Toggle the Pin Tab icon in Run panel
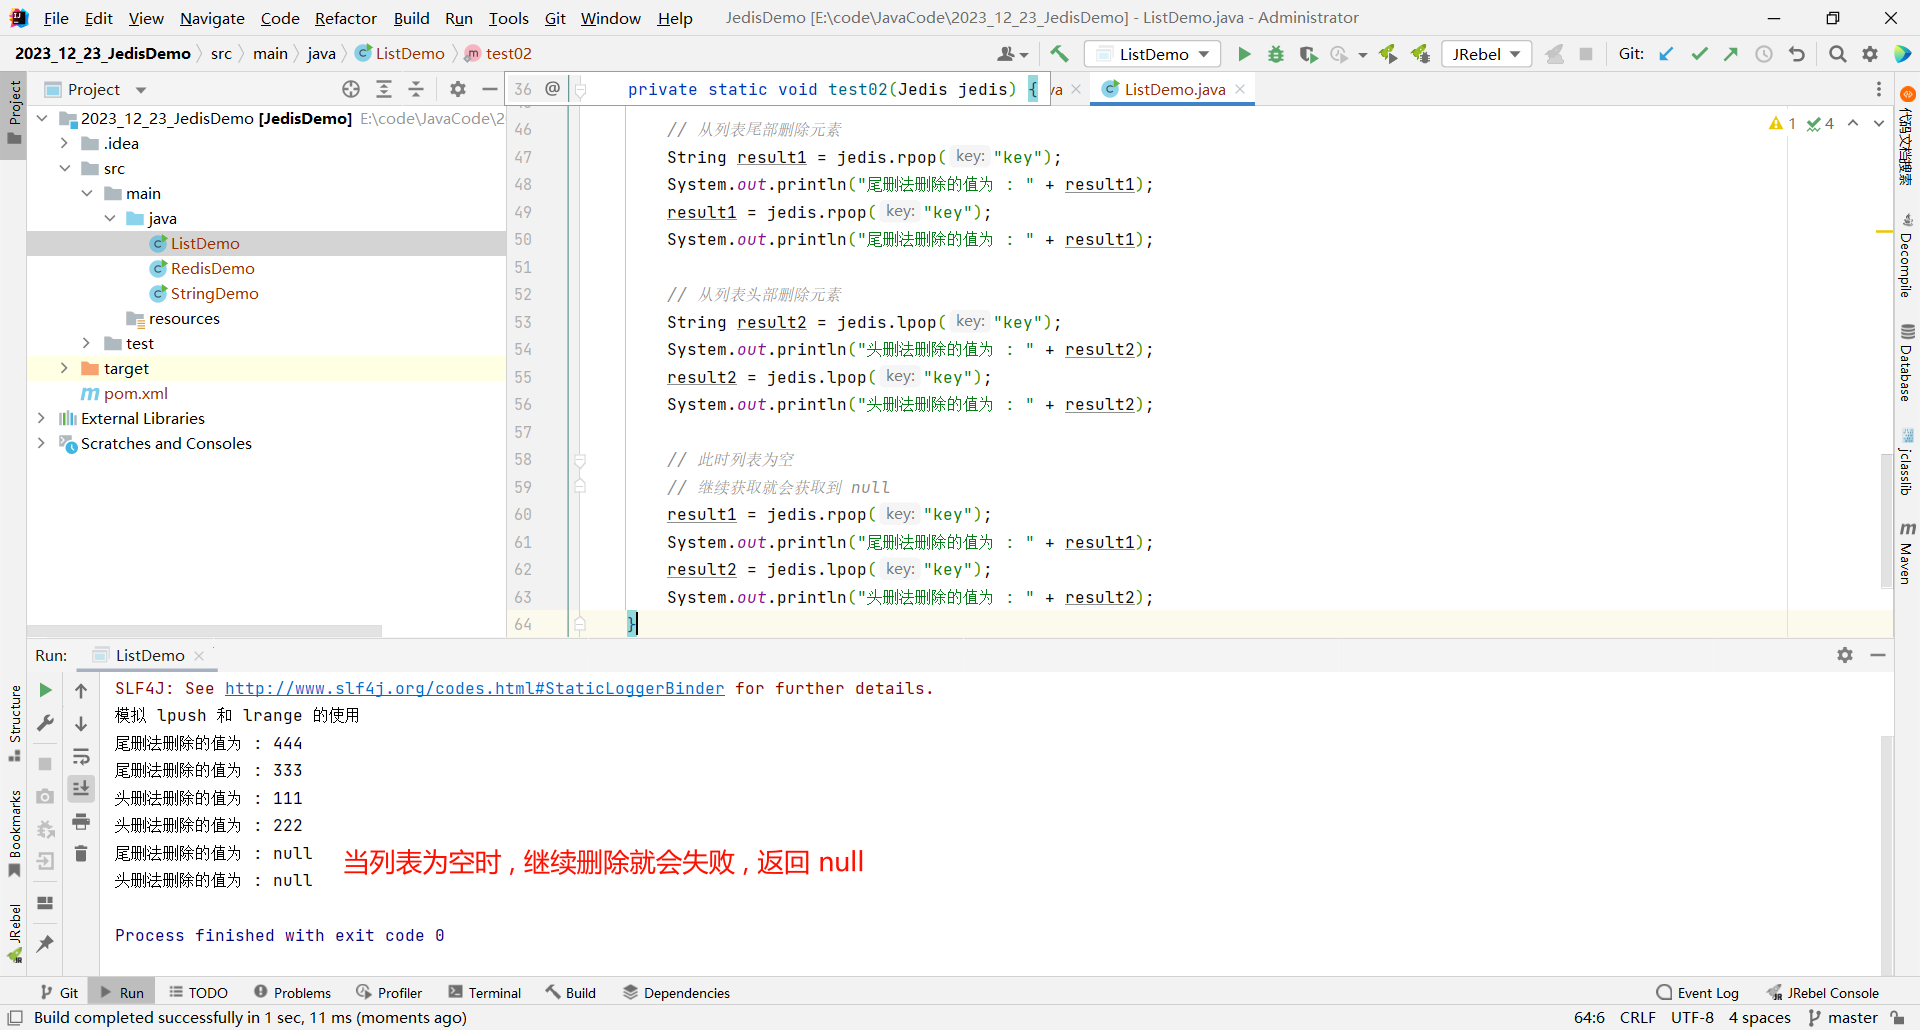 (x=45, y=943)
